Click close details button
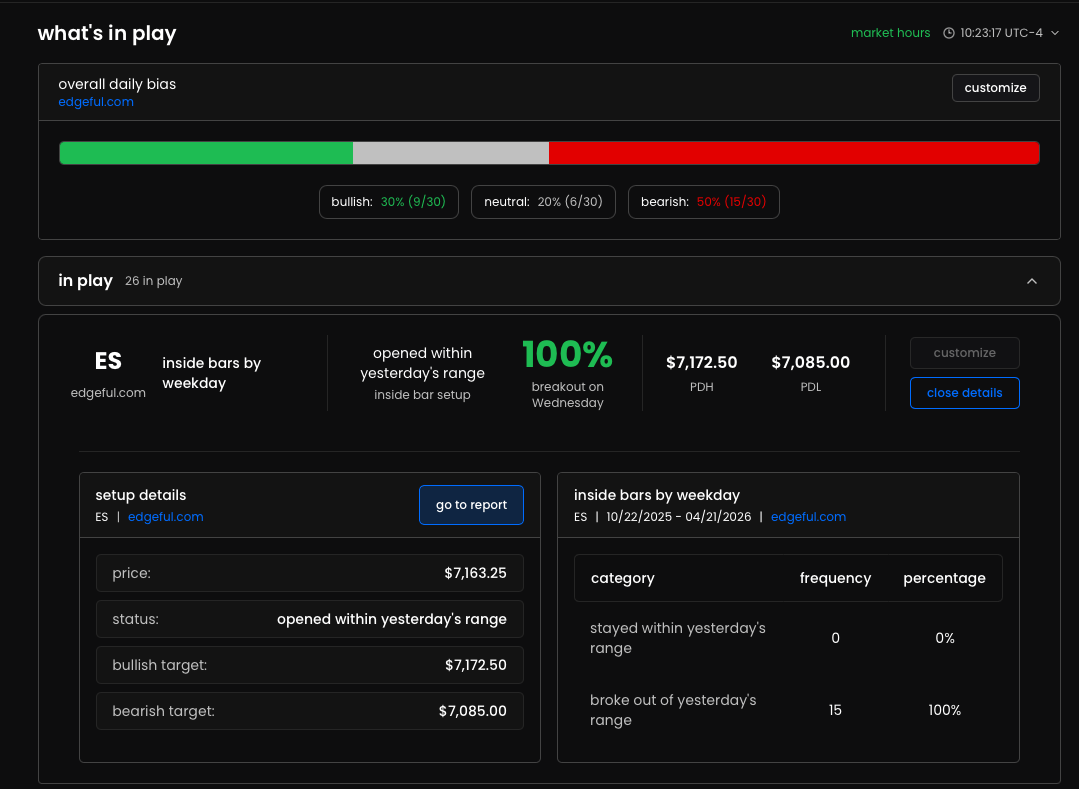 tap(964, 393)
